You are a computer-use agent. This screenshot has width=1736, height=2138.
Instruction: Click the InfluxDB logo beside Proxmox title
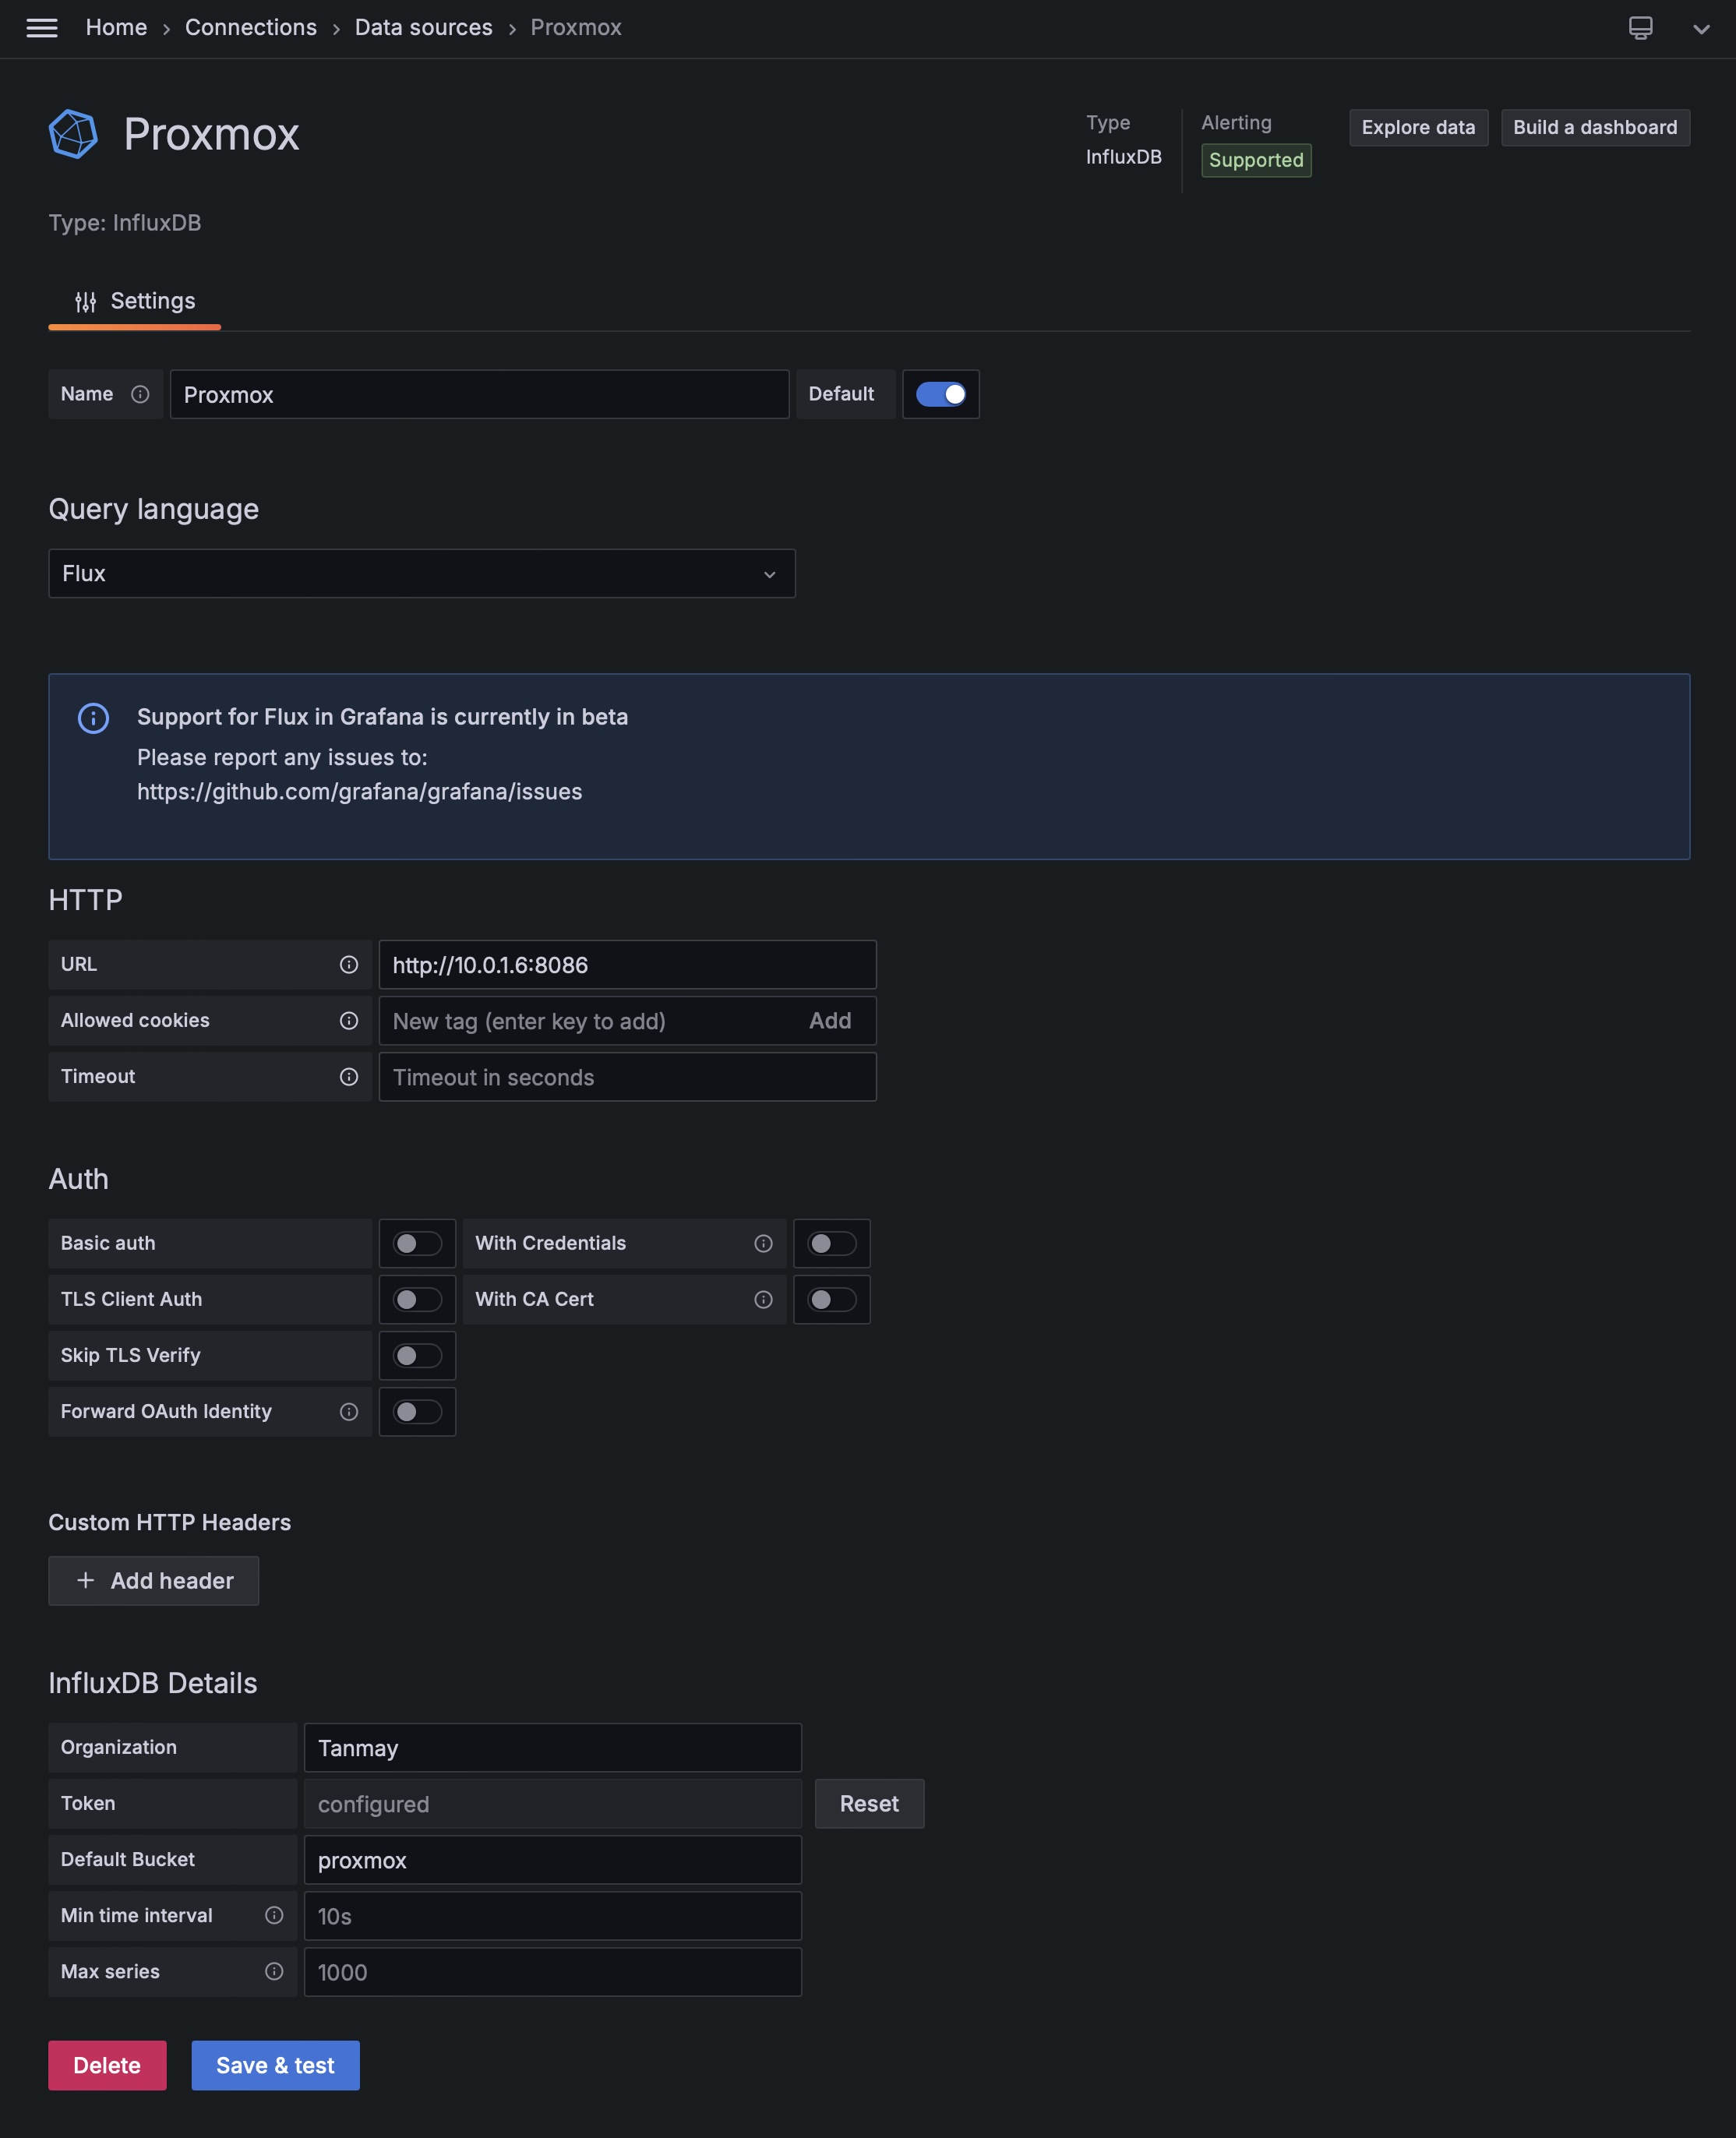pyautogui.click(x=74, y=133)
